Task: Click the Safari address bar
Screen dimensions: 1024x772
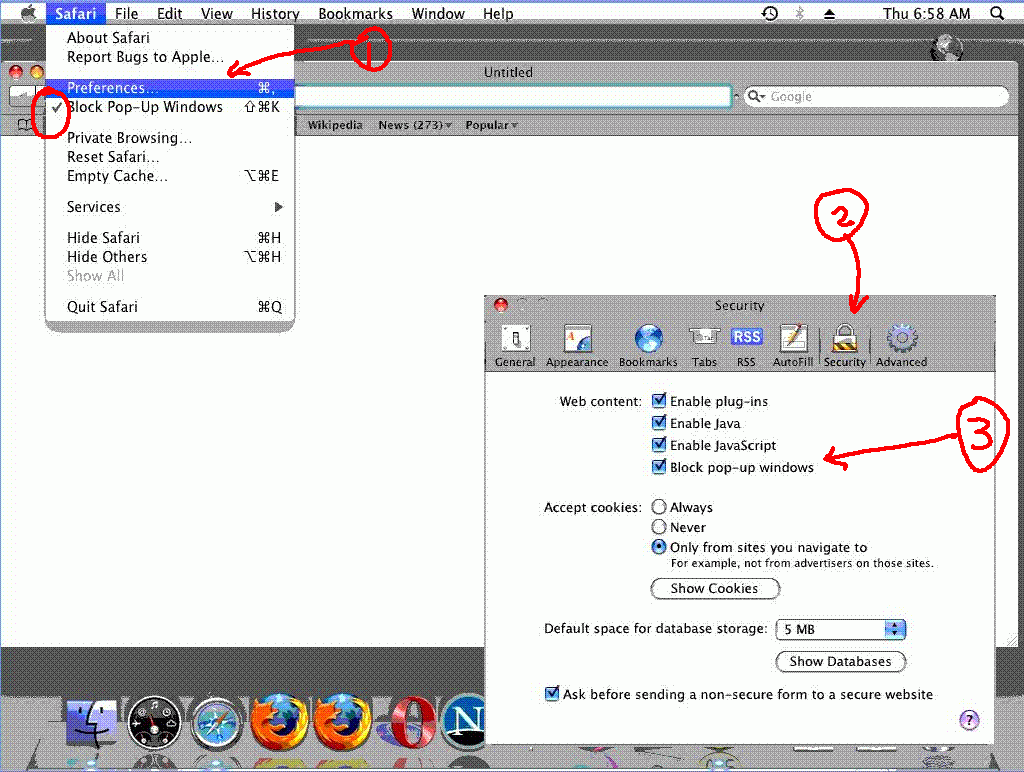Action: coord(513,96)
